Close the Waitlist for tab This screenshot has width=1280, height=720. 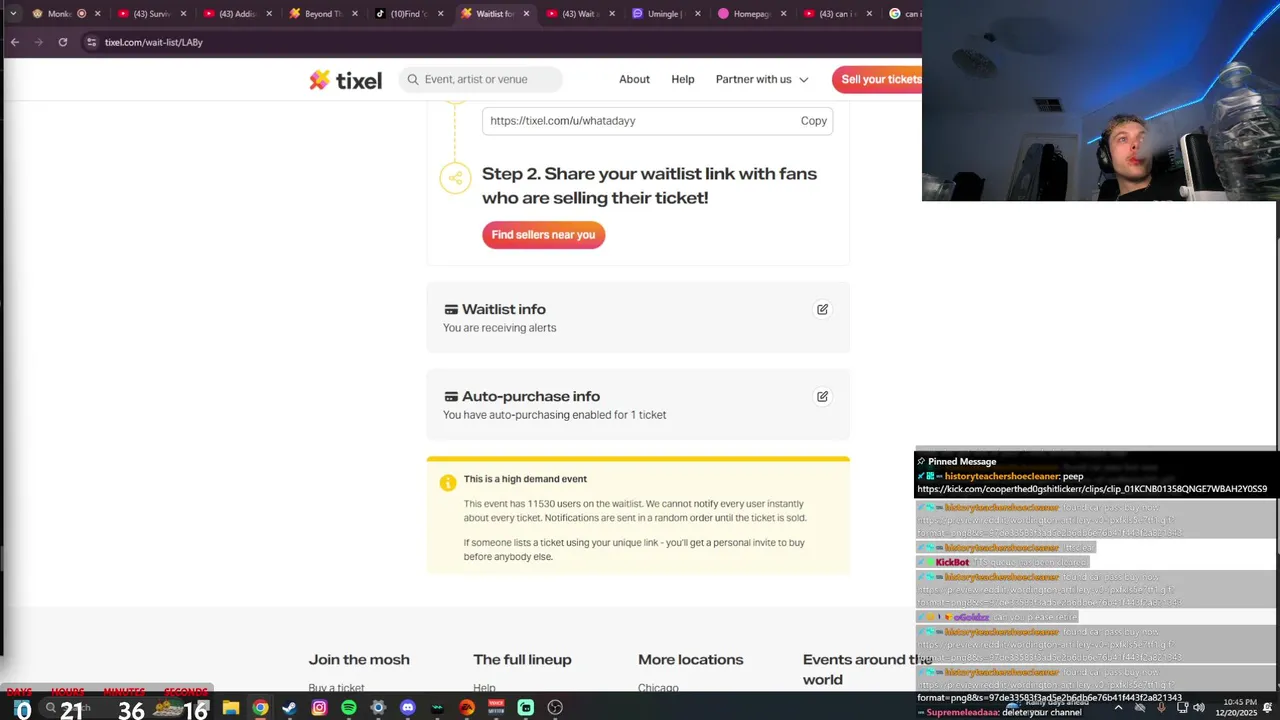(x=526, y=14)
